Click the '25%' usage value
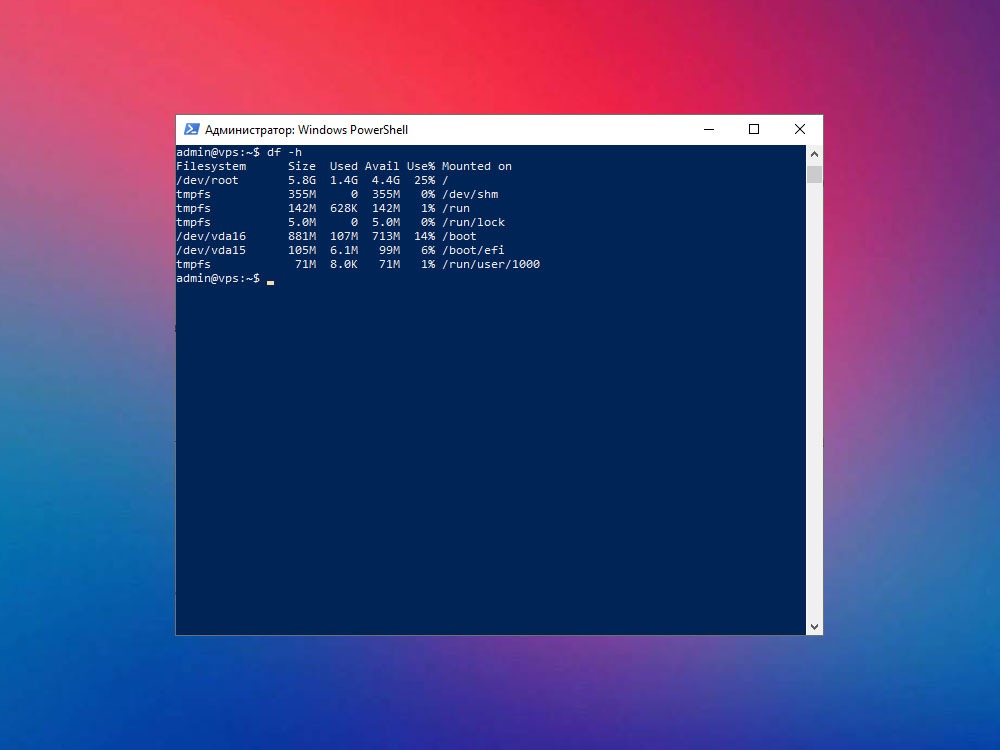The height and width of the screenshot is (750, 1000). click(424, 180)
